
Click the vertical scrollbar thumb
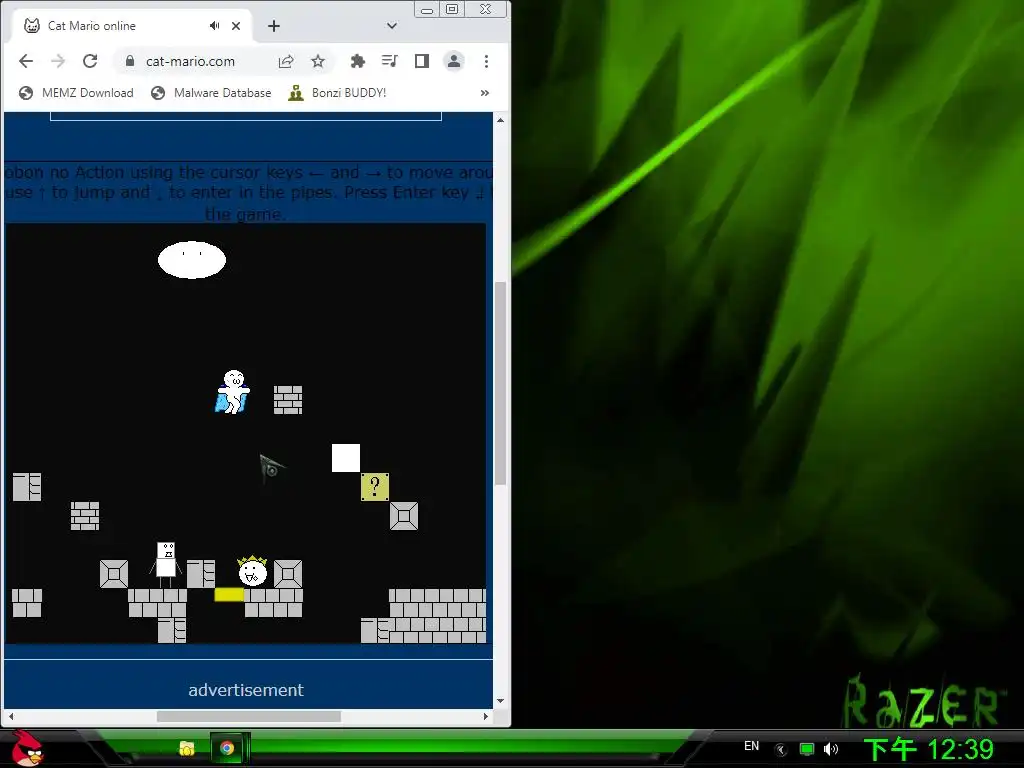click(501, 383)
